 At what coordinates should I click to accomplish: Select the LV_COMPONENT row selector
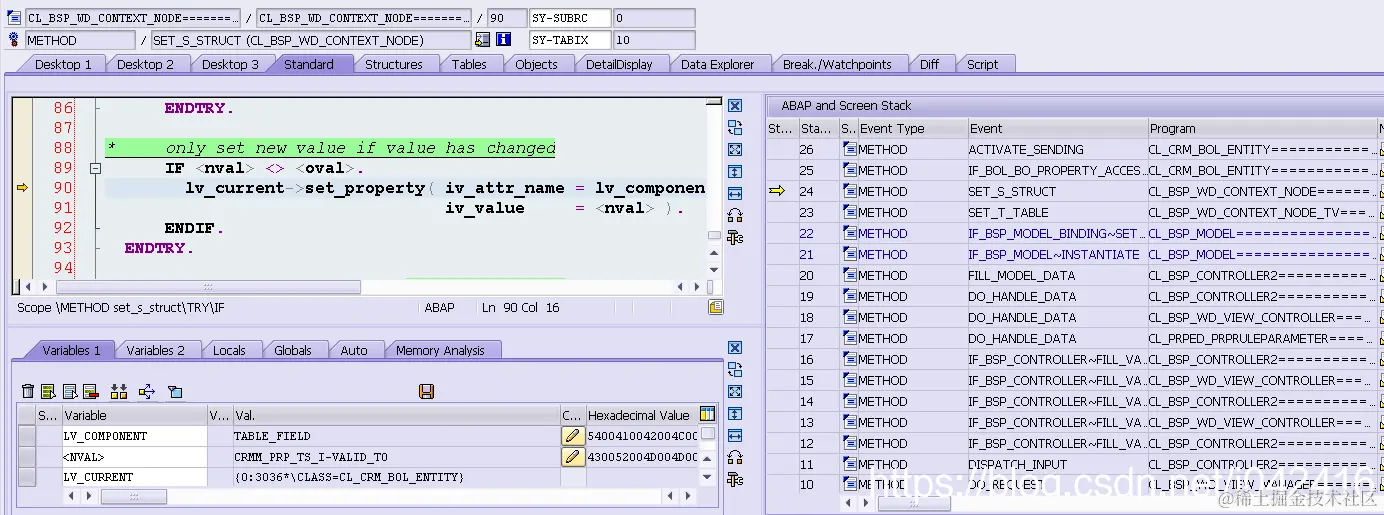[27, 435]
